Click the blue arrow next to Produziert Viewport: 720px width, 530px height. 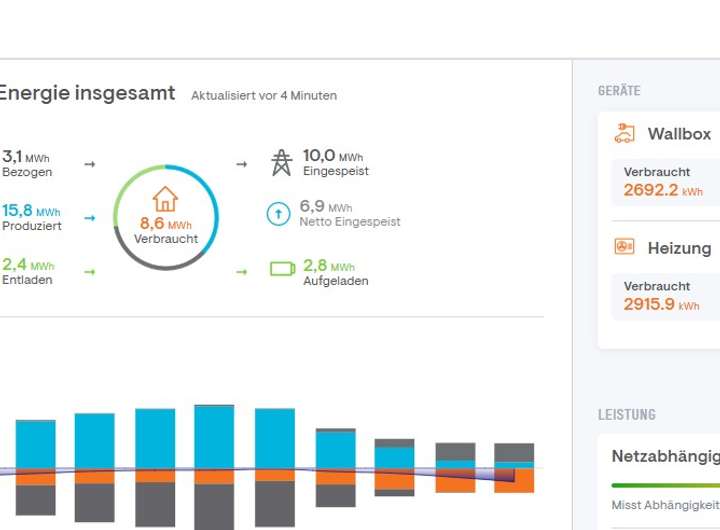90,217
